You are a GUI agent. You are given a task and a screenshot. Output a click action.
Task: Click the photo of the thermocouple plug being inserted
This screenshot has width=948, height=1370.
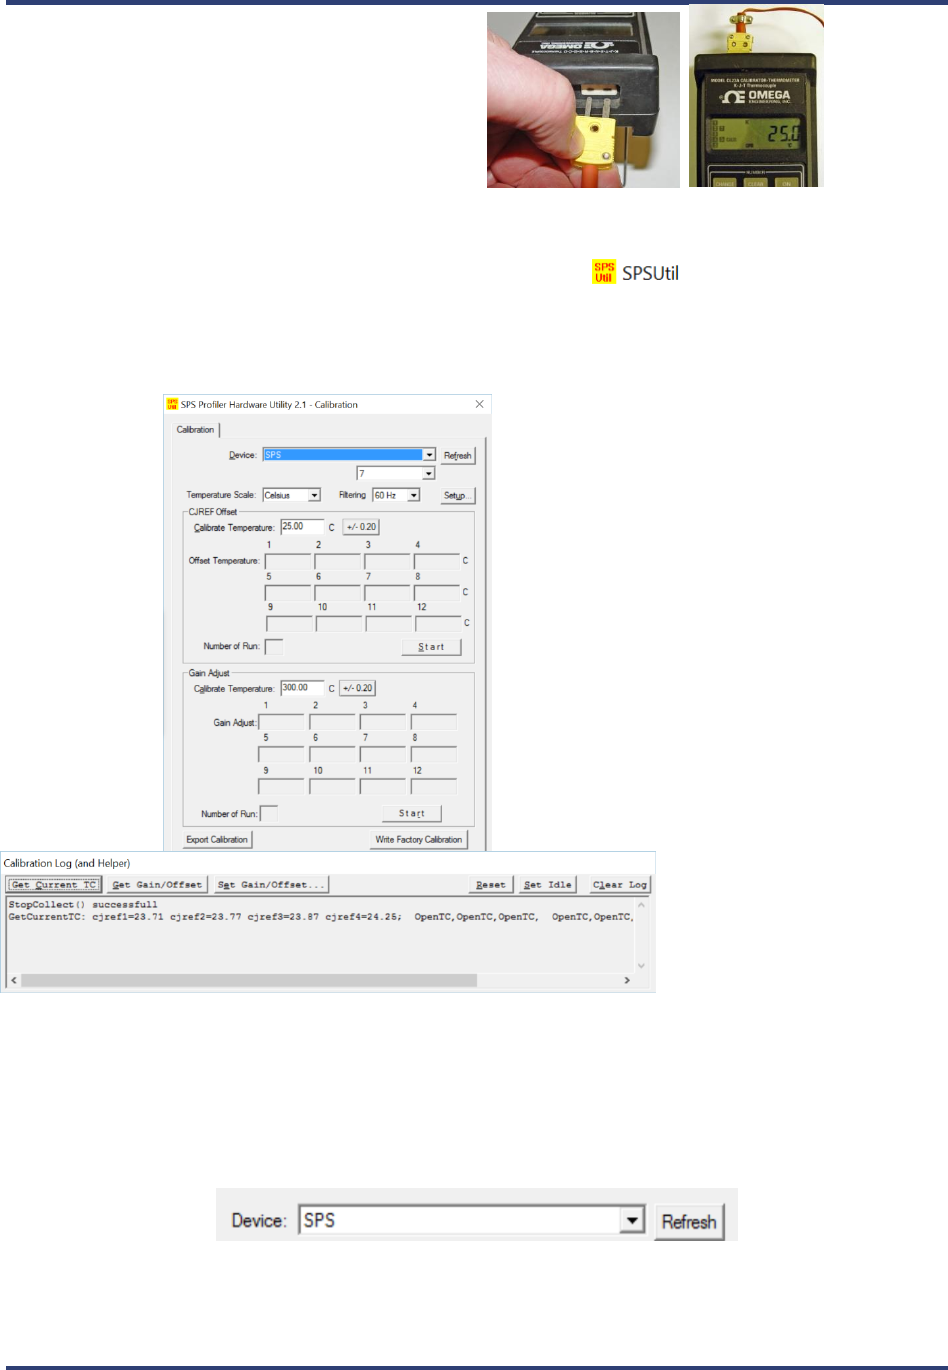[x=583, y=100]
